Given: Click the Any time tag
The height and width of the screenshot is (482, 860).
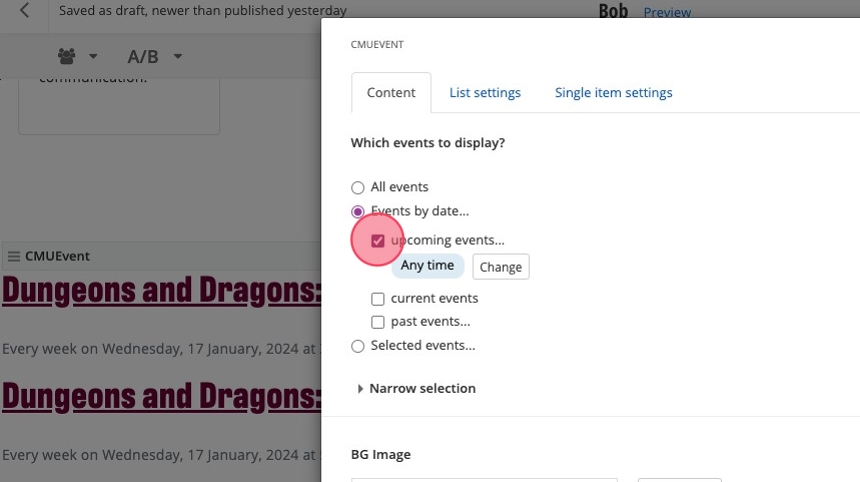Looking at the screenshot, I should click(x=427, y=266).
